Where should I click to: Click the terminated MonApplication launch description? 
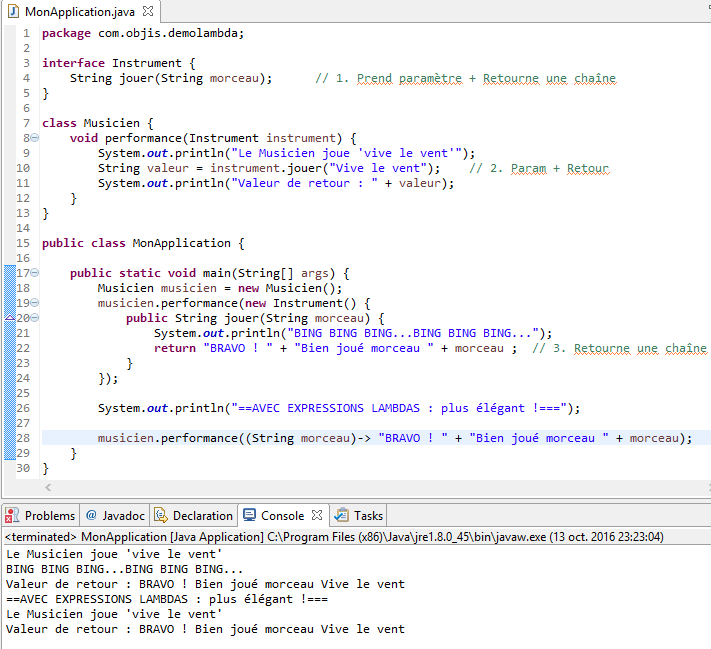330,537
